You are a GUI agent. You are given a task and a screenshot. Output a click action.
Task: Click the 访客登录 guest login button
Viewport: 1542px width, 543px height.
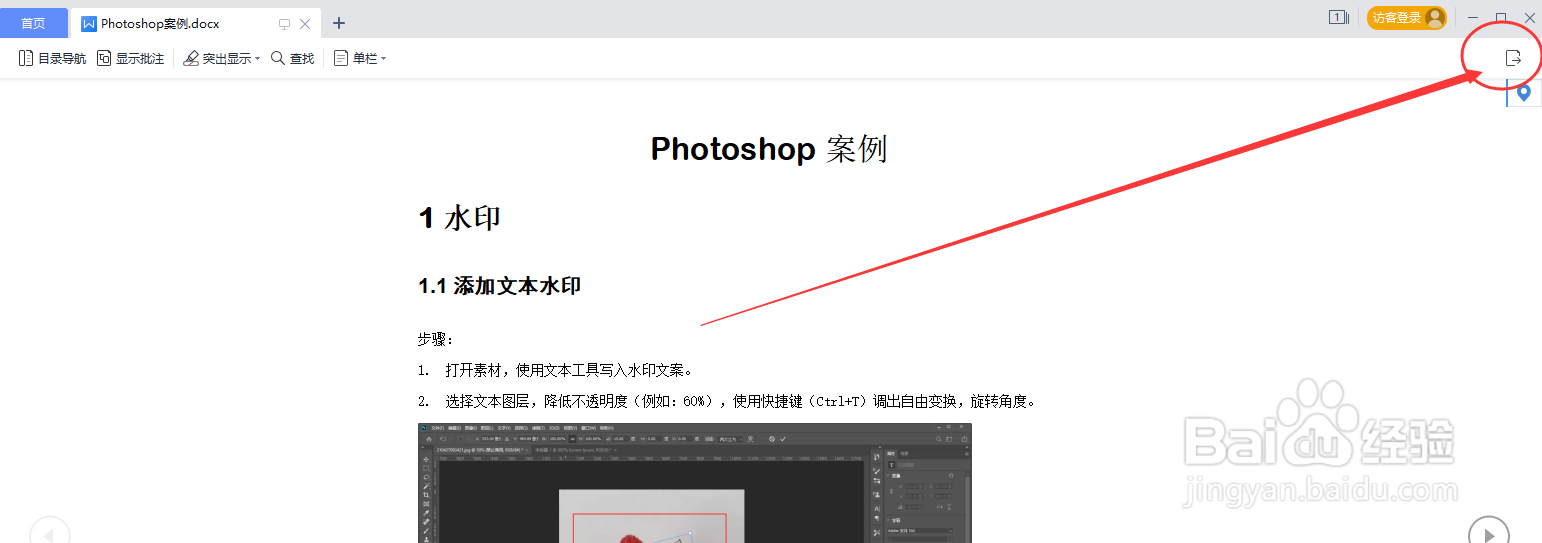tap(1407, 17)
